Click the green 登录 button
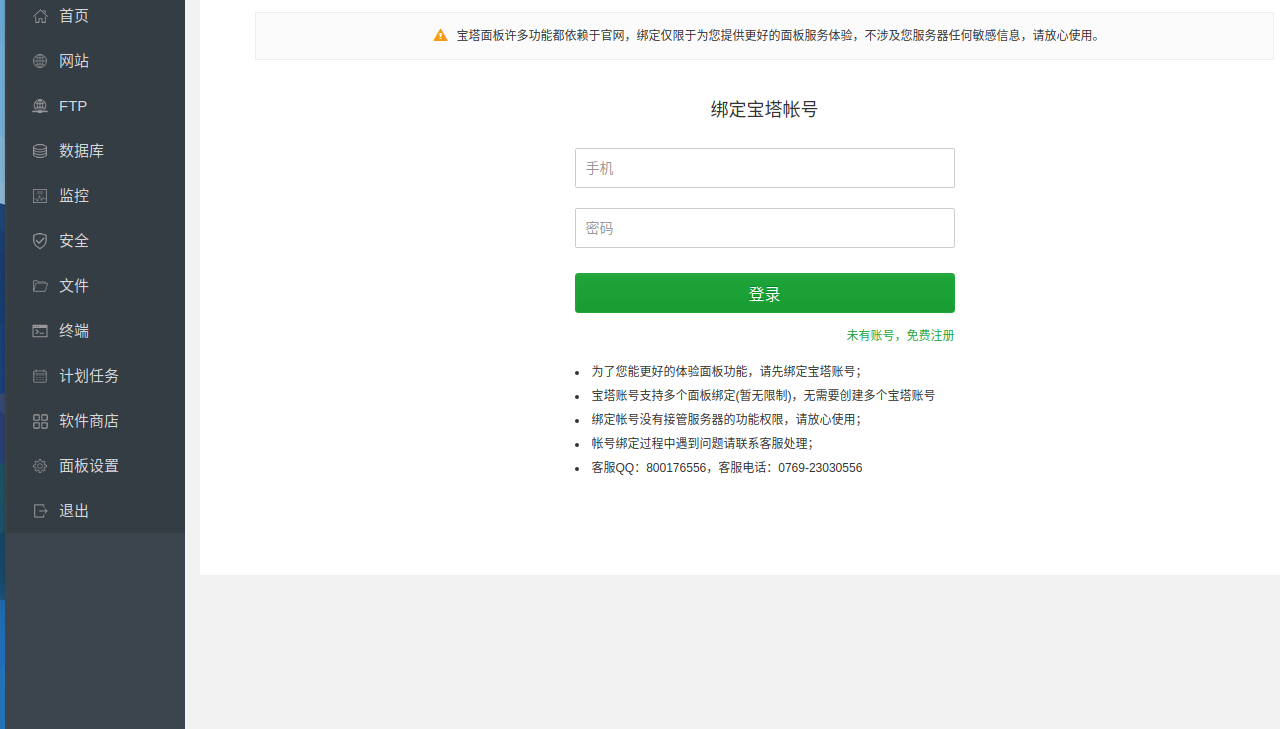Screen dimensions: 1280x729 click(765, 293)
